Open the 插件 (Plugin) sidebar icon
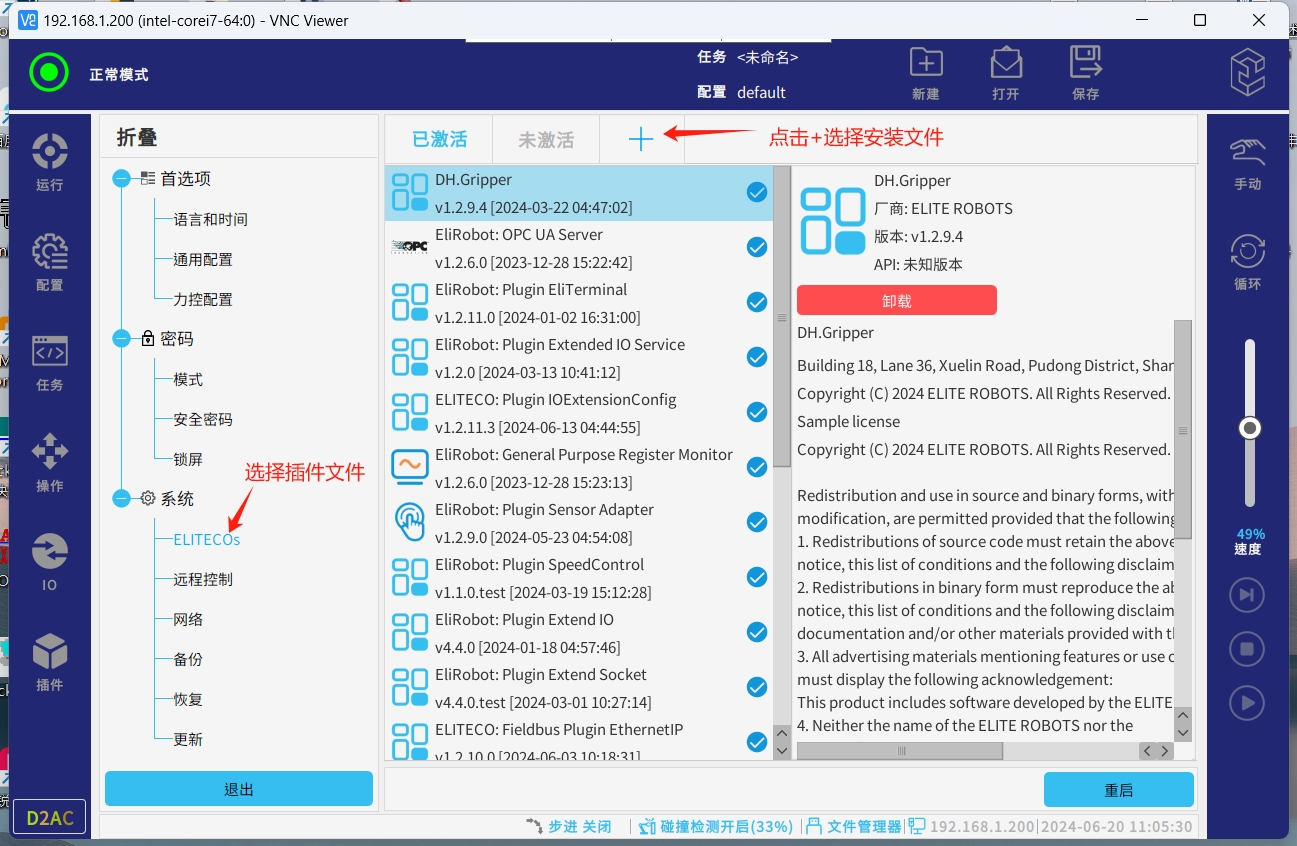The width and height of the screenshot is (1297, 846). pyautogui.click(x=49, y=661)
